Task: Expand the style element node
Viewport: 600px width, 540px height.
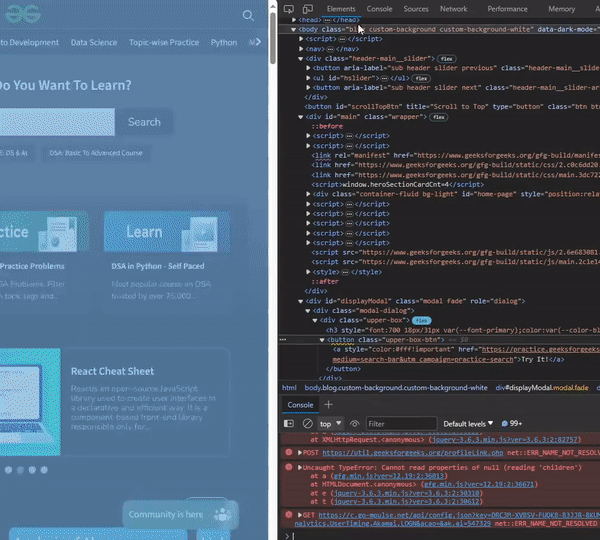Action: point(308,272)
